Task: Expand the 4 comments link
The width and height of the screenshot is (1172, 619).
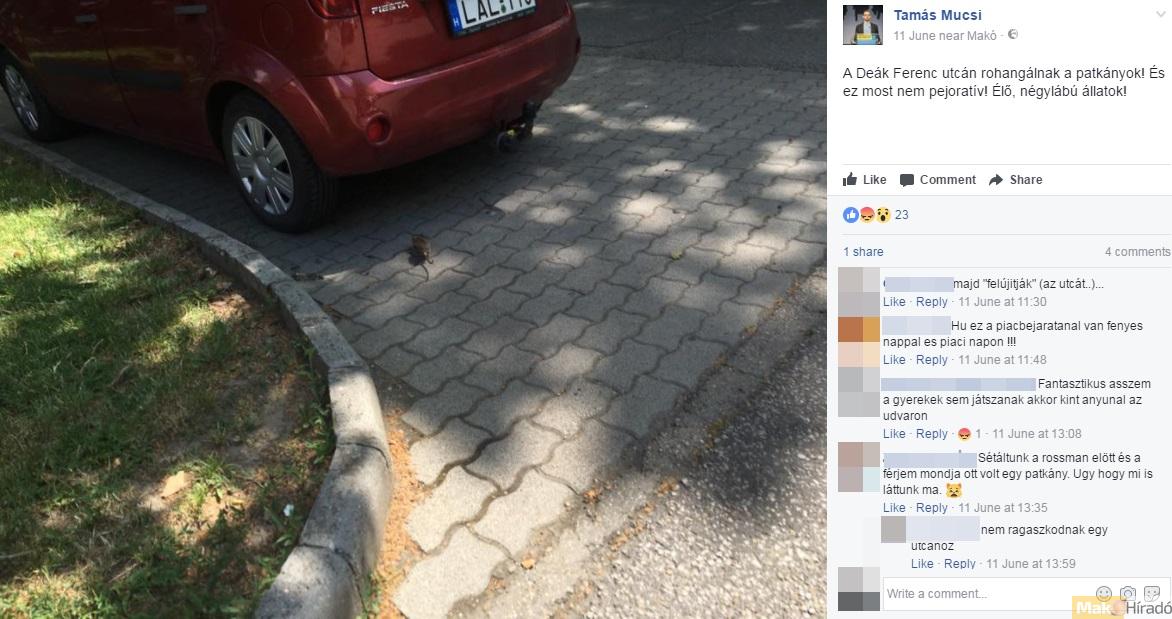Action: (1137, 252)
